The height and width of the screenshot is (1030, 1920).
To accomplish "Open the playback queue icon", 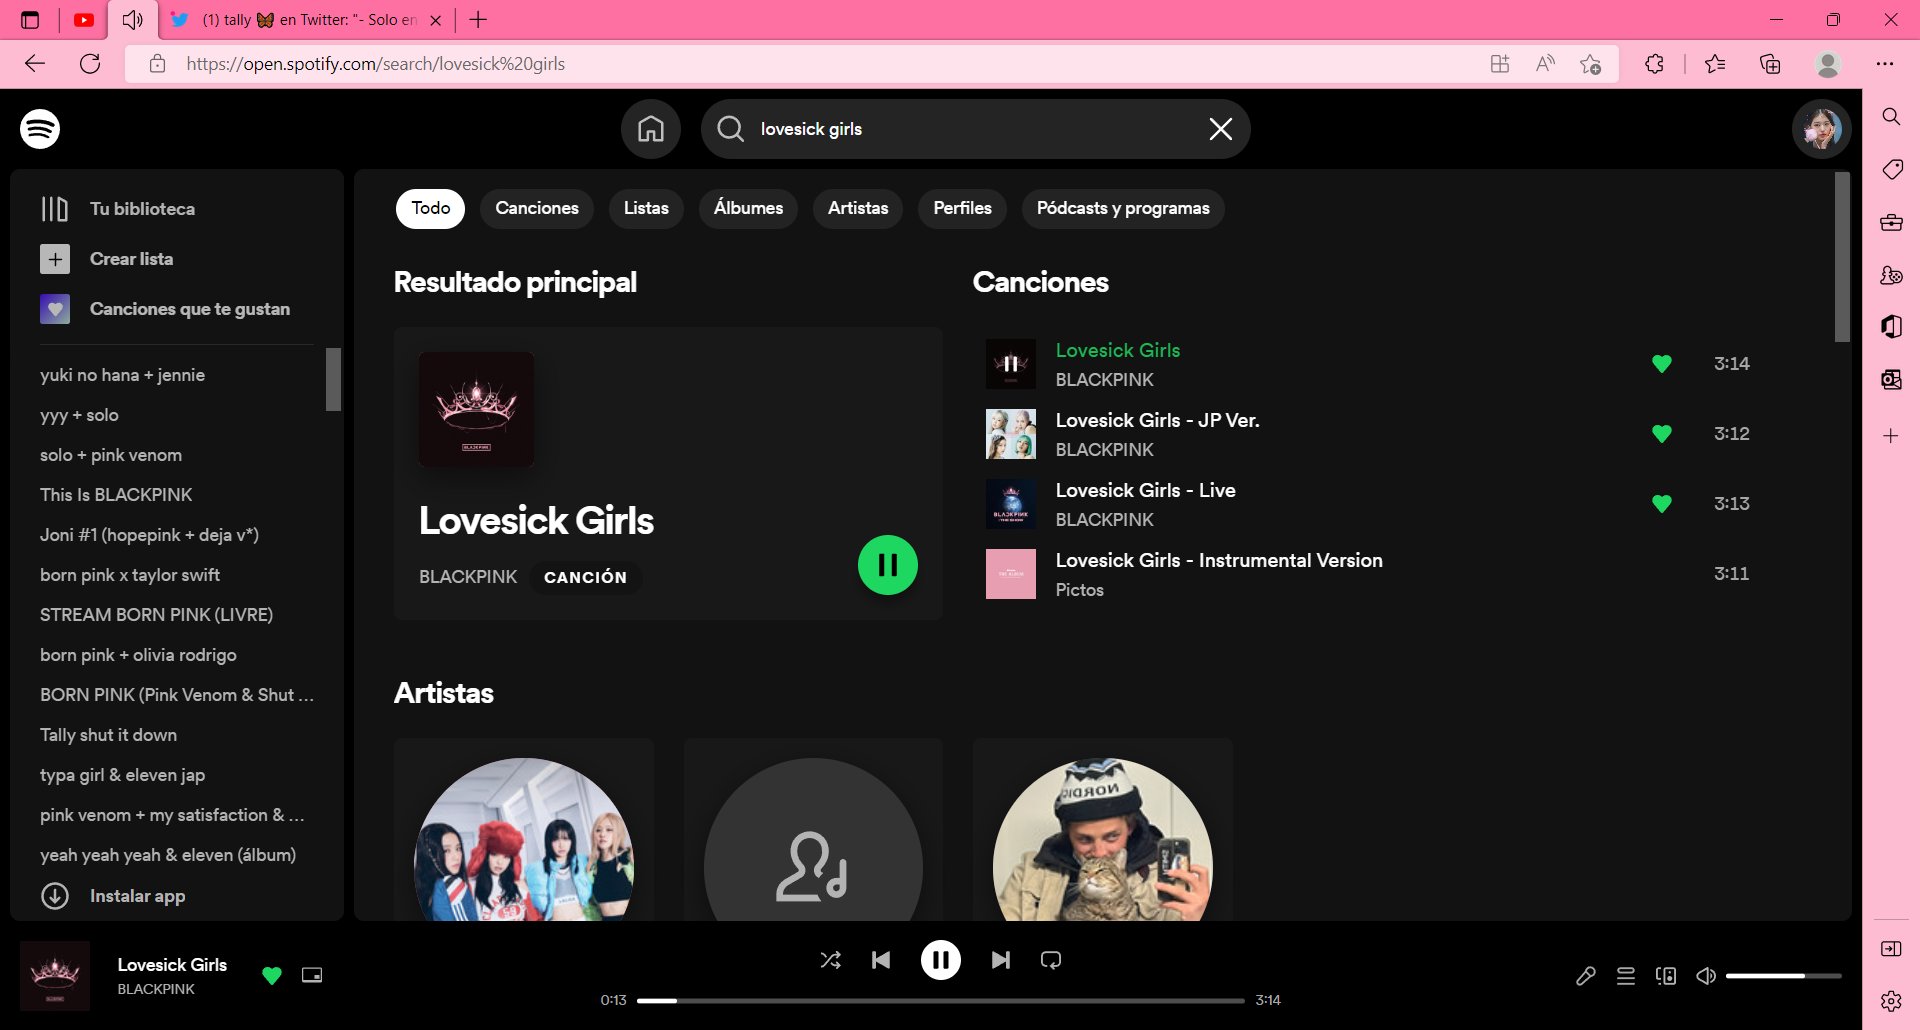I will tap(1626, 976).
